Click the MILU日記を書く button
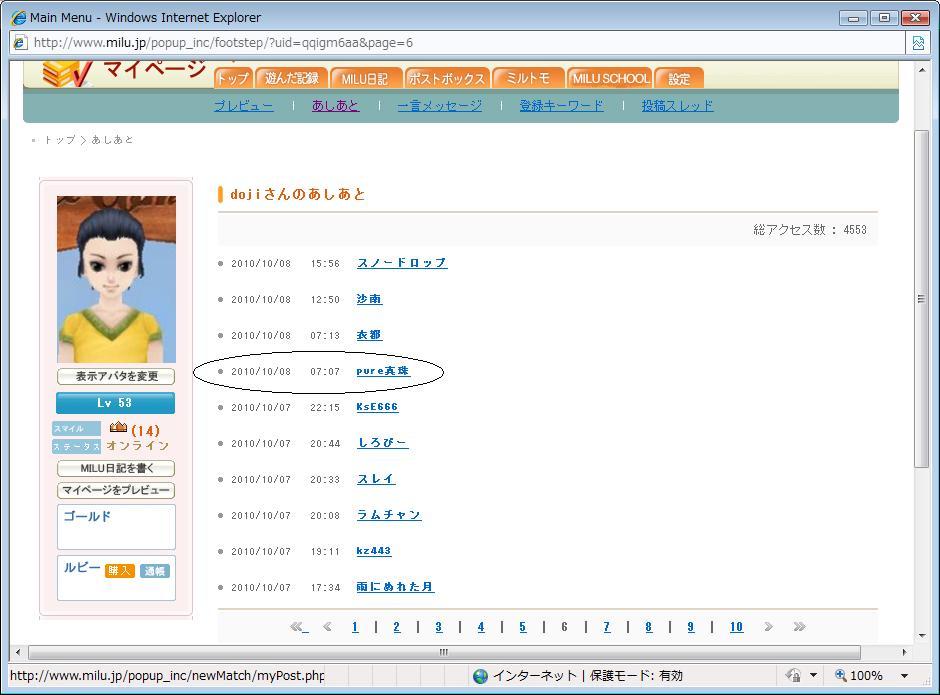The height and width of the screenshot is (695, 940). tap(116, 468)
